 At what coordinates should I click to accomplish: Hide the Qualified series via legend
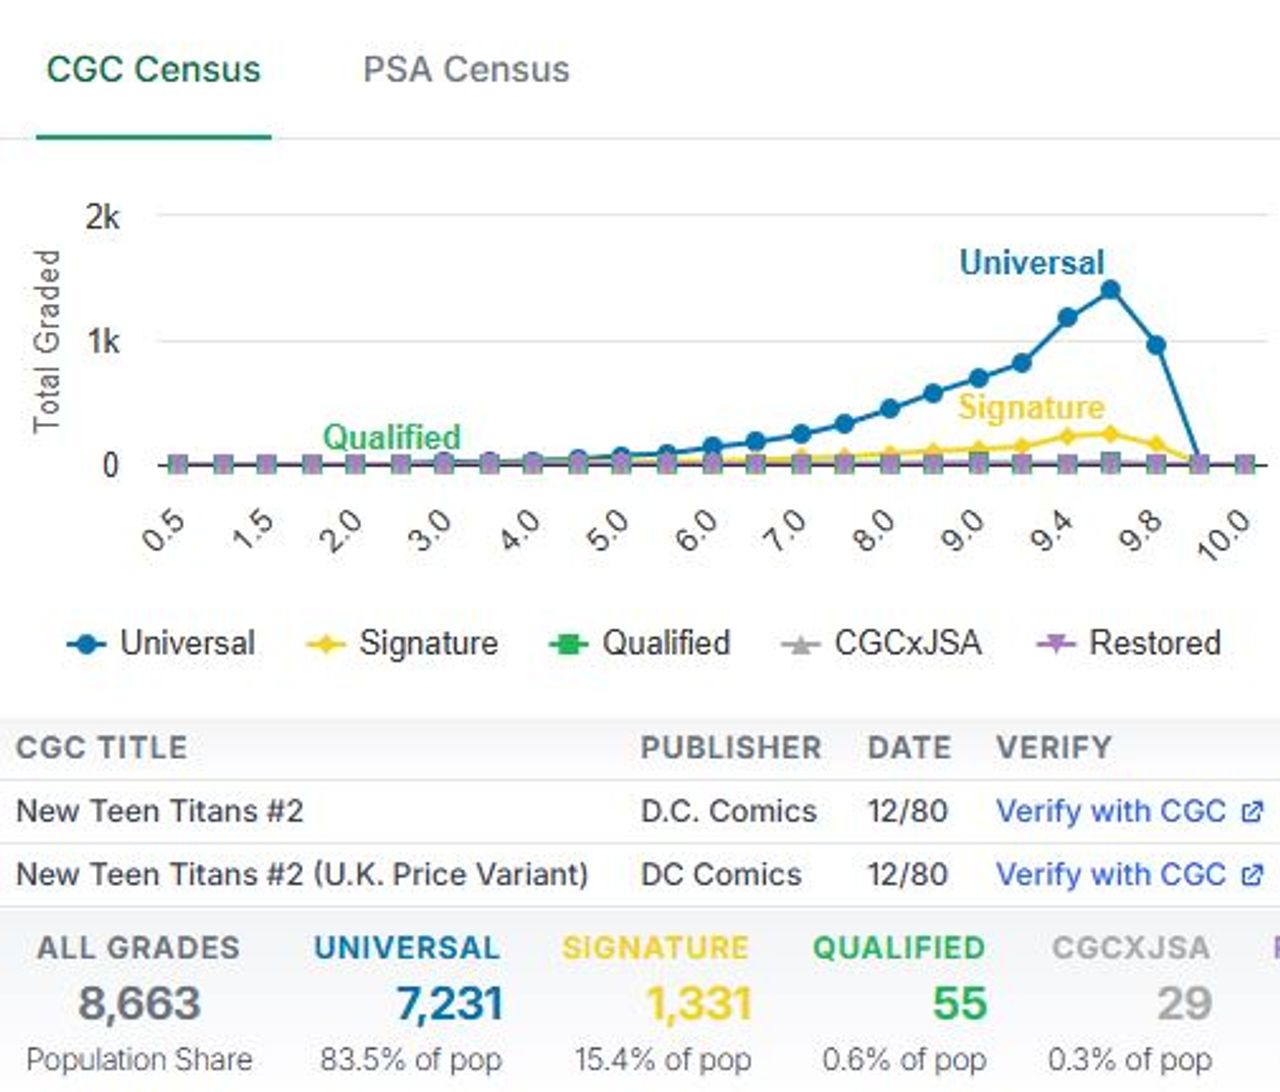coord(665,643)
